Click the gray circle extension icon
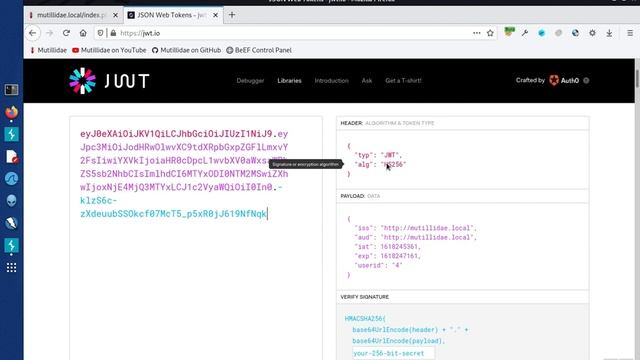This screenshot has width=640, height=360. pyautogui.click(x=558, y=33)
